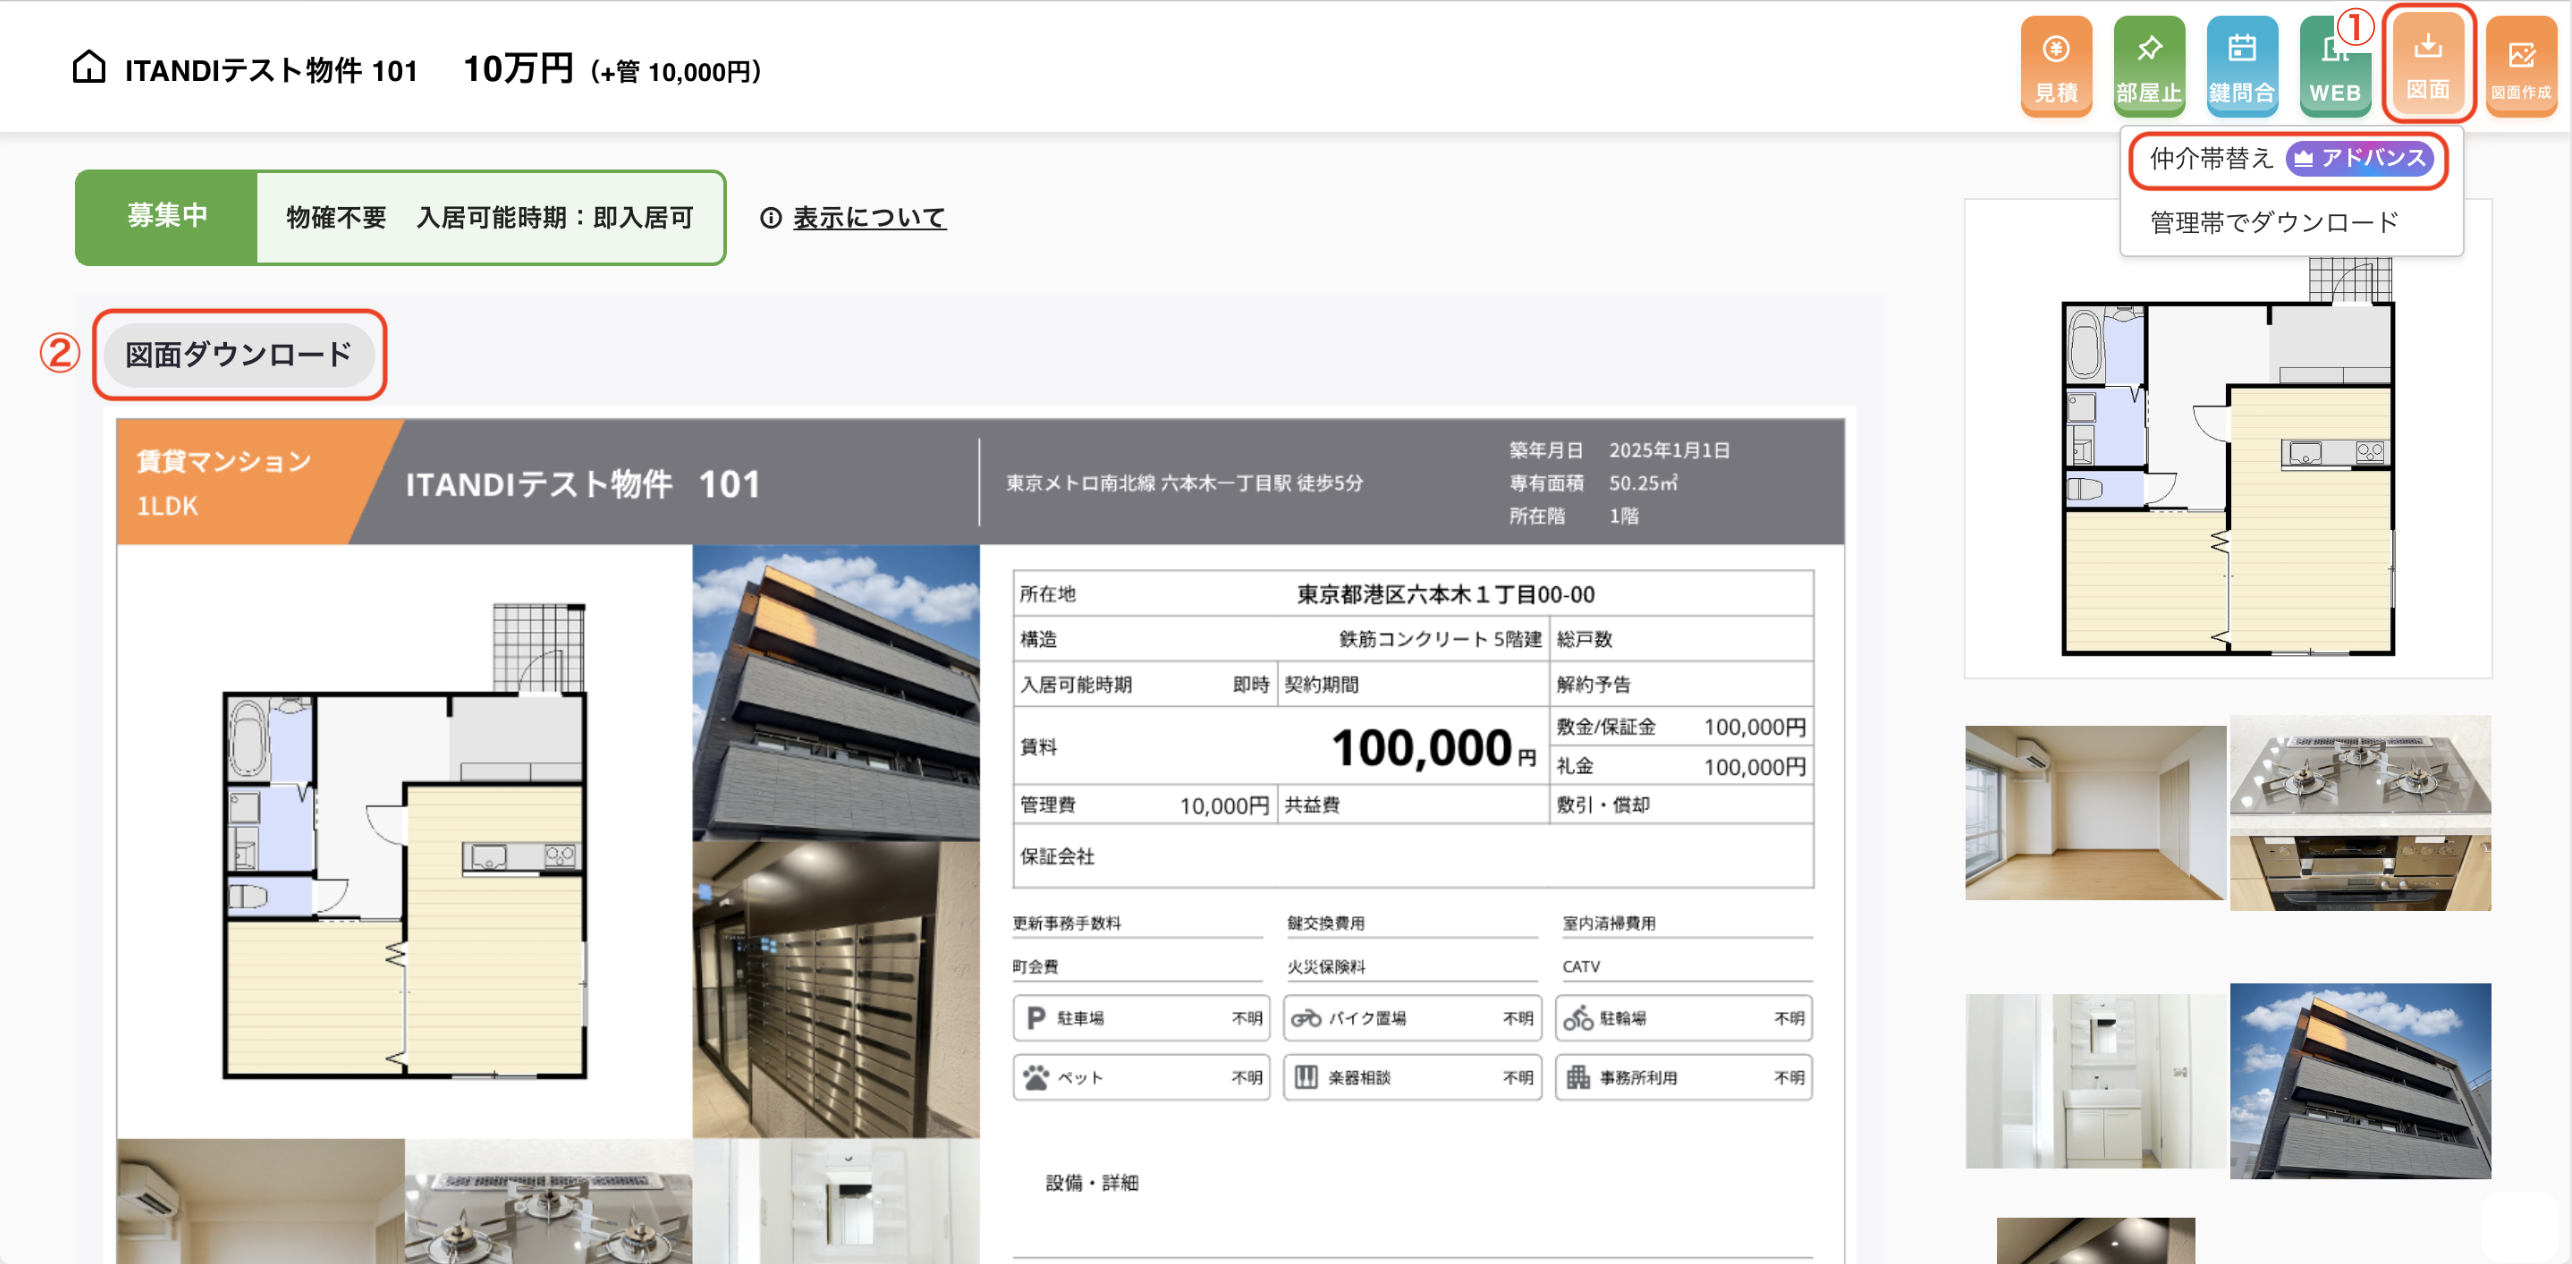Screen dimensions: 2572x1264
Task: Click the WEB icon button
Action: click(x=2335, y=66)
